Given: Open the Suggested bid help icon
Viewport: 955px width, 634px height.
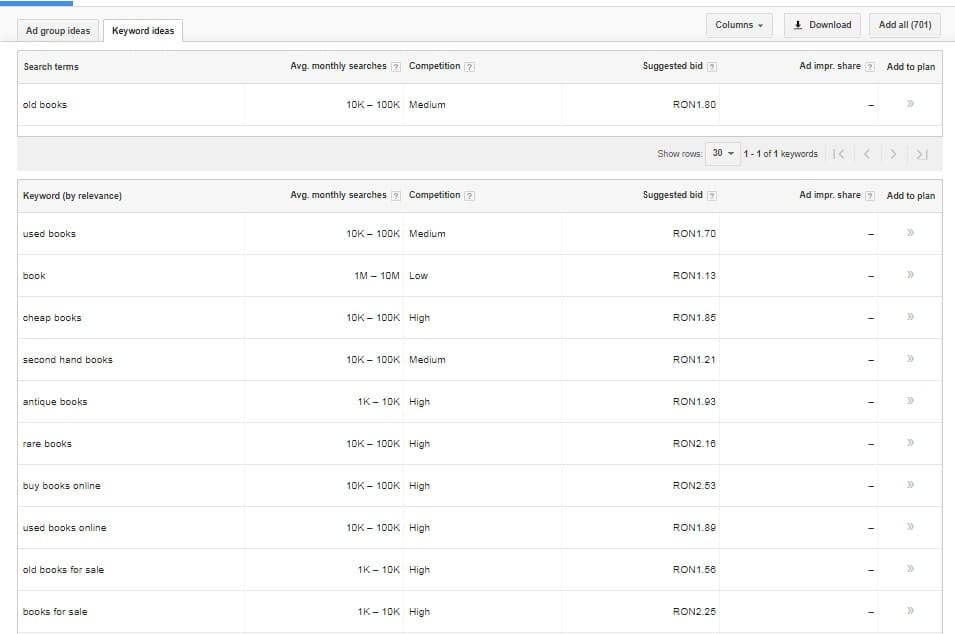Looking at the screenshot, I should [x=710, y=66].
